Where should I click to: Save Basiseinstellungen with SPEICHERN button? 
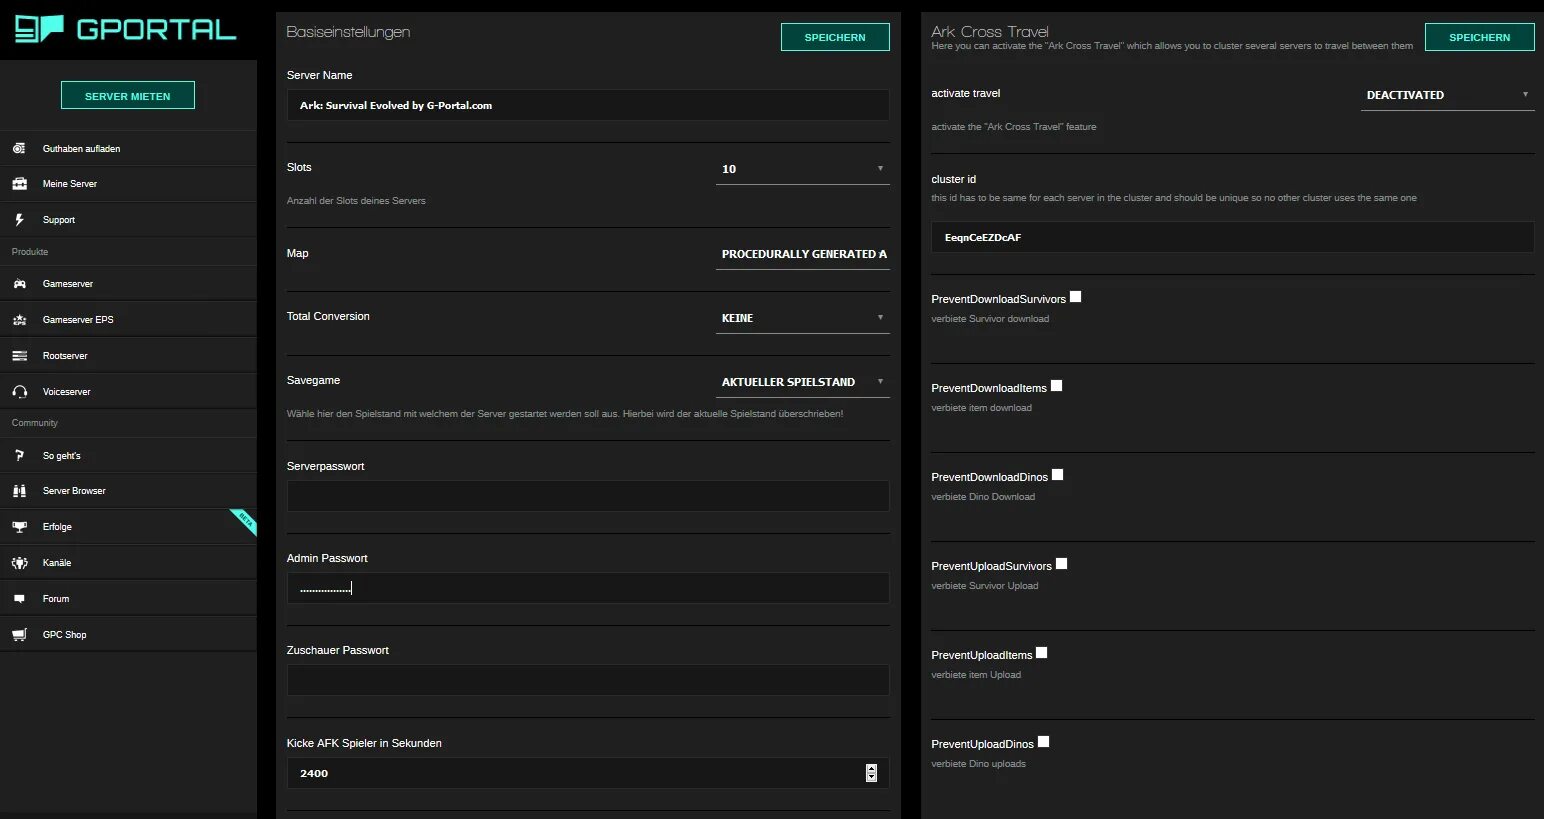(835, 37)
